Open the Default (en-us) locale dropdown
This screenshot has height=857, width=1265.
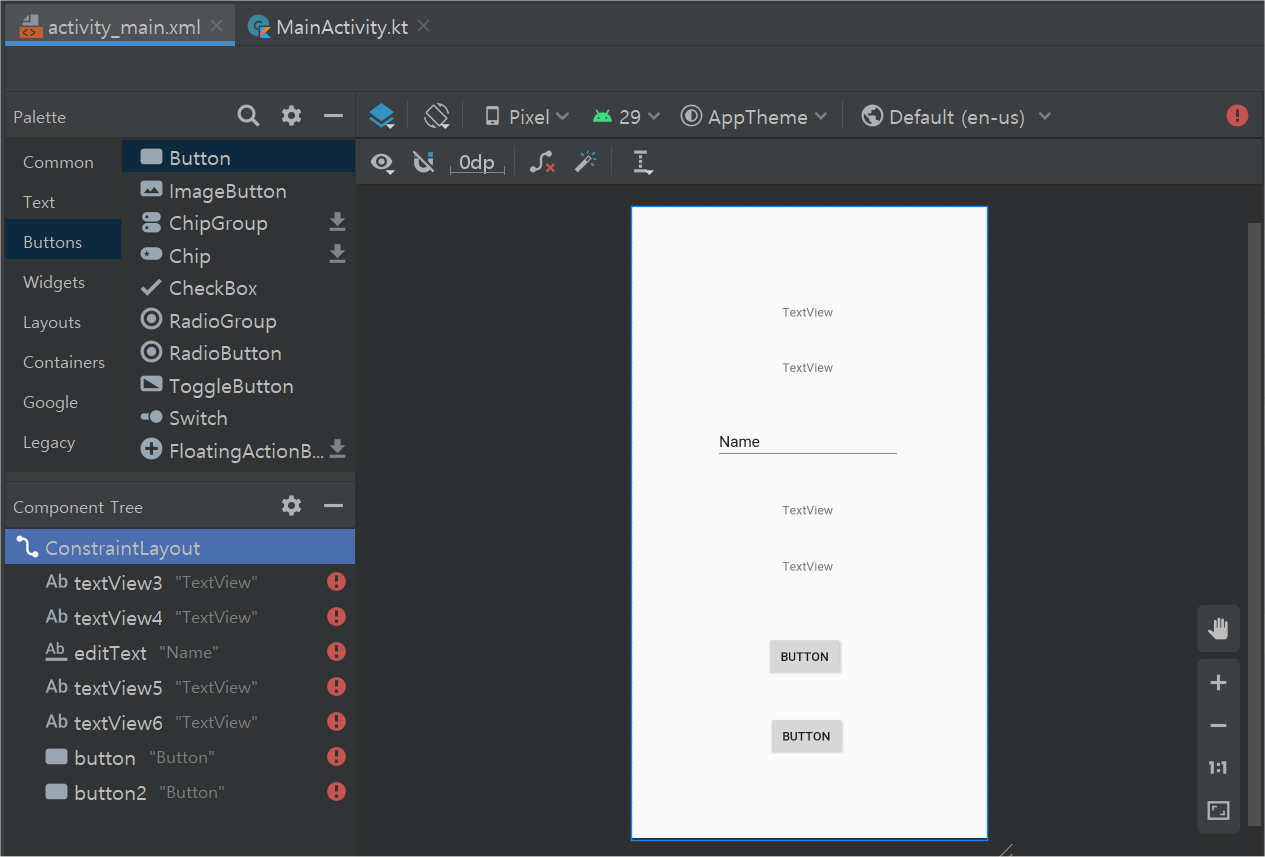[956, 117]
